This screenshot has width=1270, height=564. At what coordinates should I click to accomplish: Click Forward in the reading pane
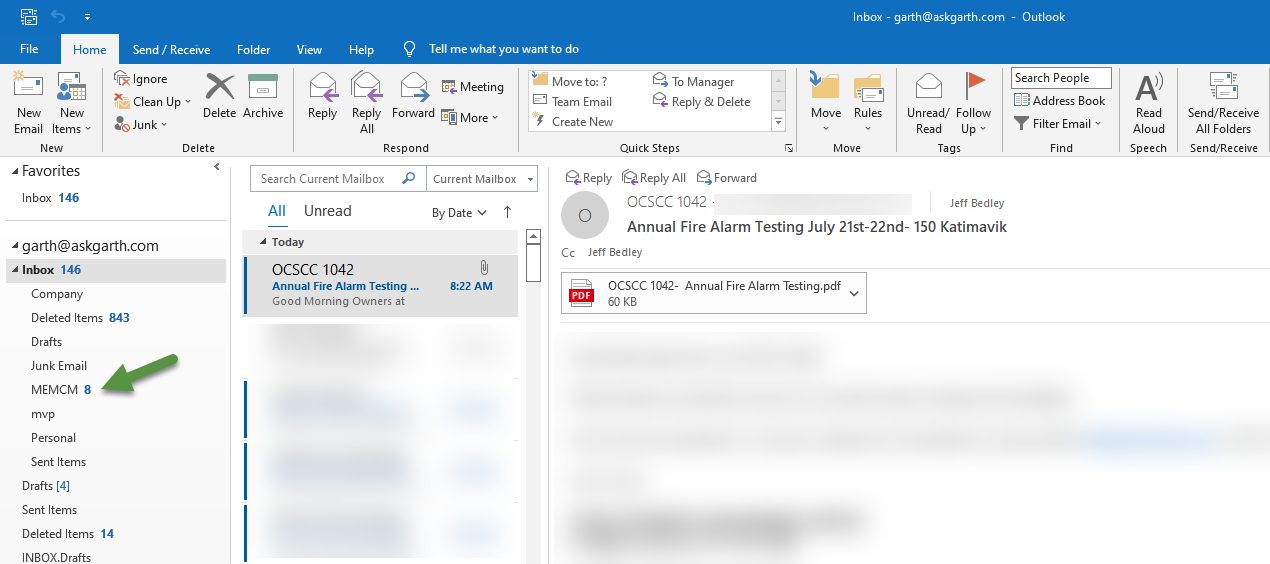[727, 178]
